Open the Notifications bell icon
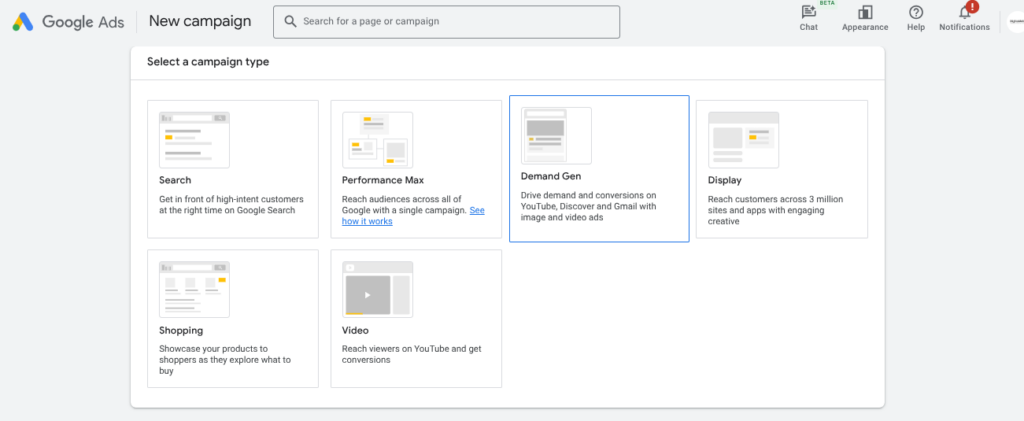Image resolution: width=1024 pixels, height=421 pixels. pos(965,12)
